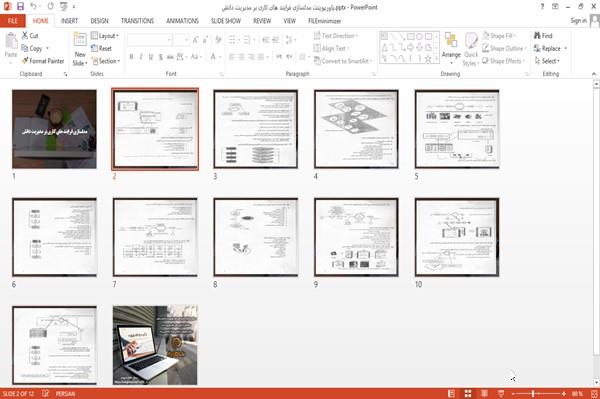Screen dimensions: 600x399
Task: Select the Format Painter tool
Action: 43,61
